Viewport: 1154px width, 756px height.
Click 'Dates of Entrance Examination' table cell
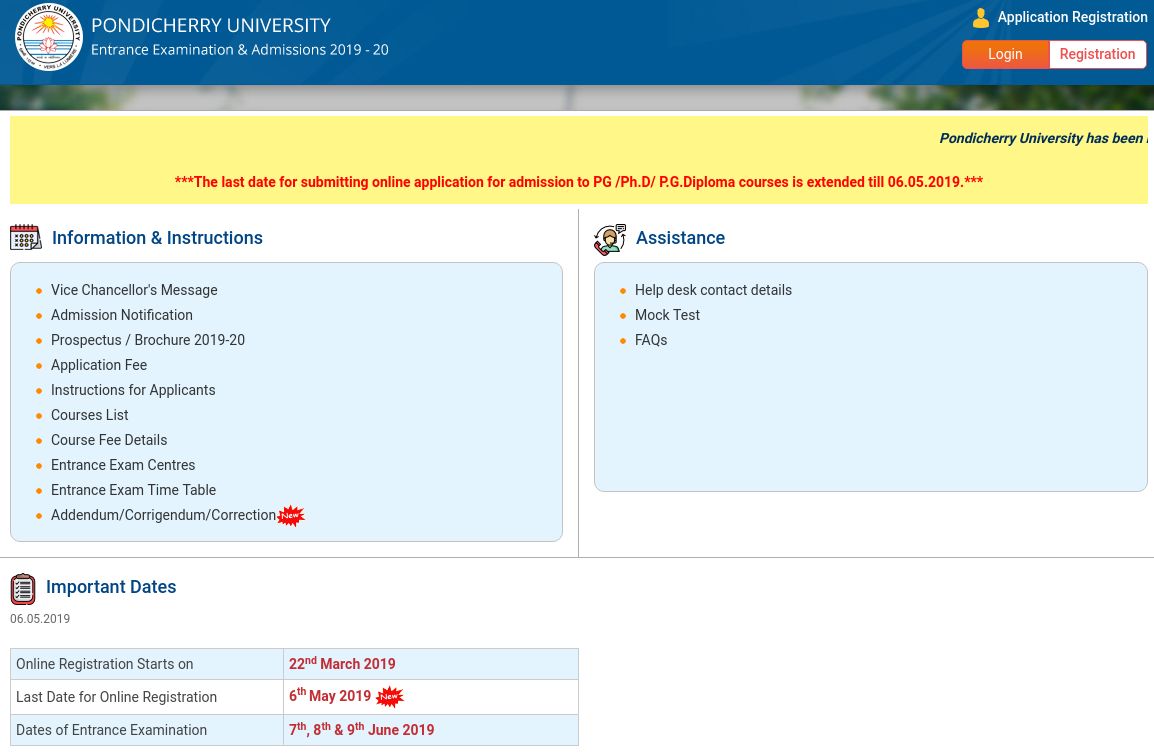(146, 730)
